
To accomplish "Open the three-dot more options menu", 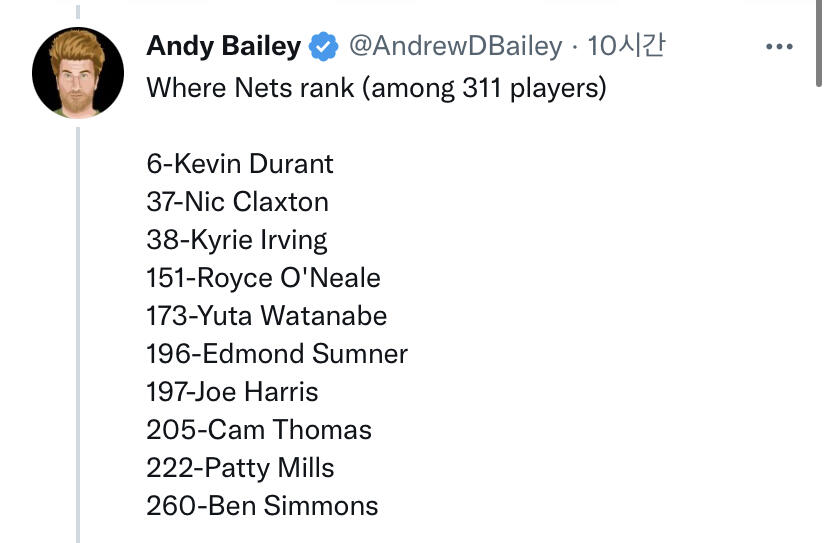I will [778, 46].
